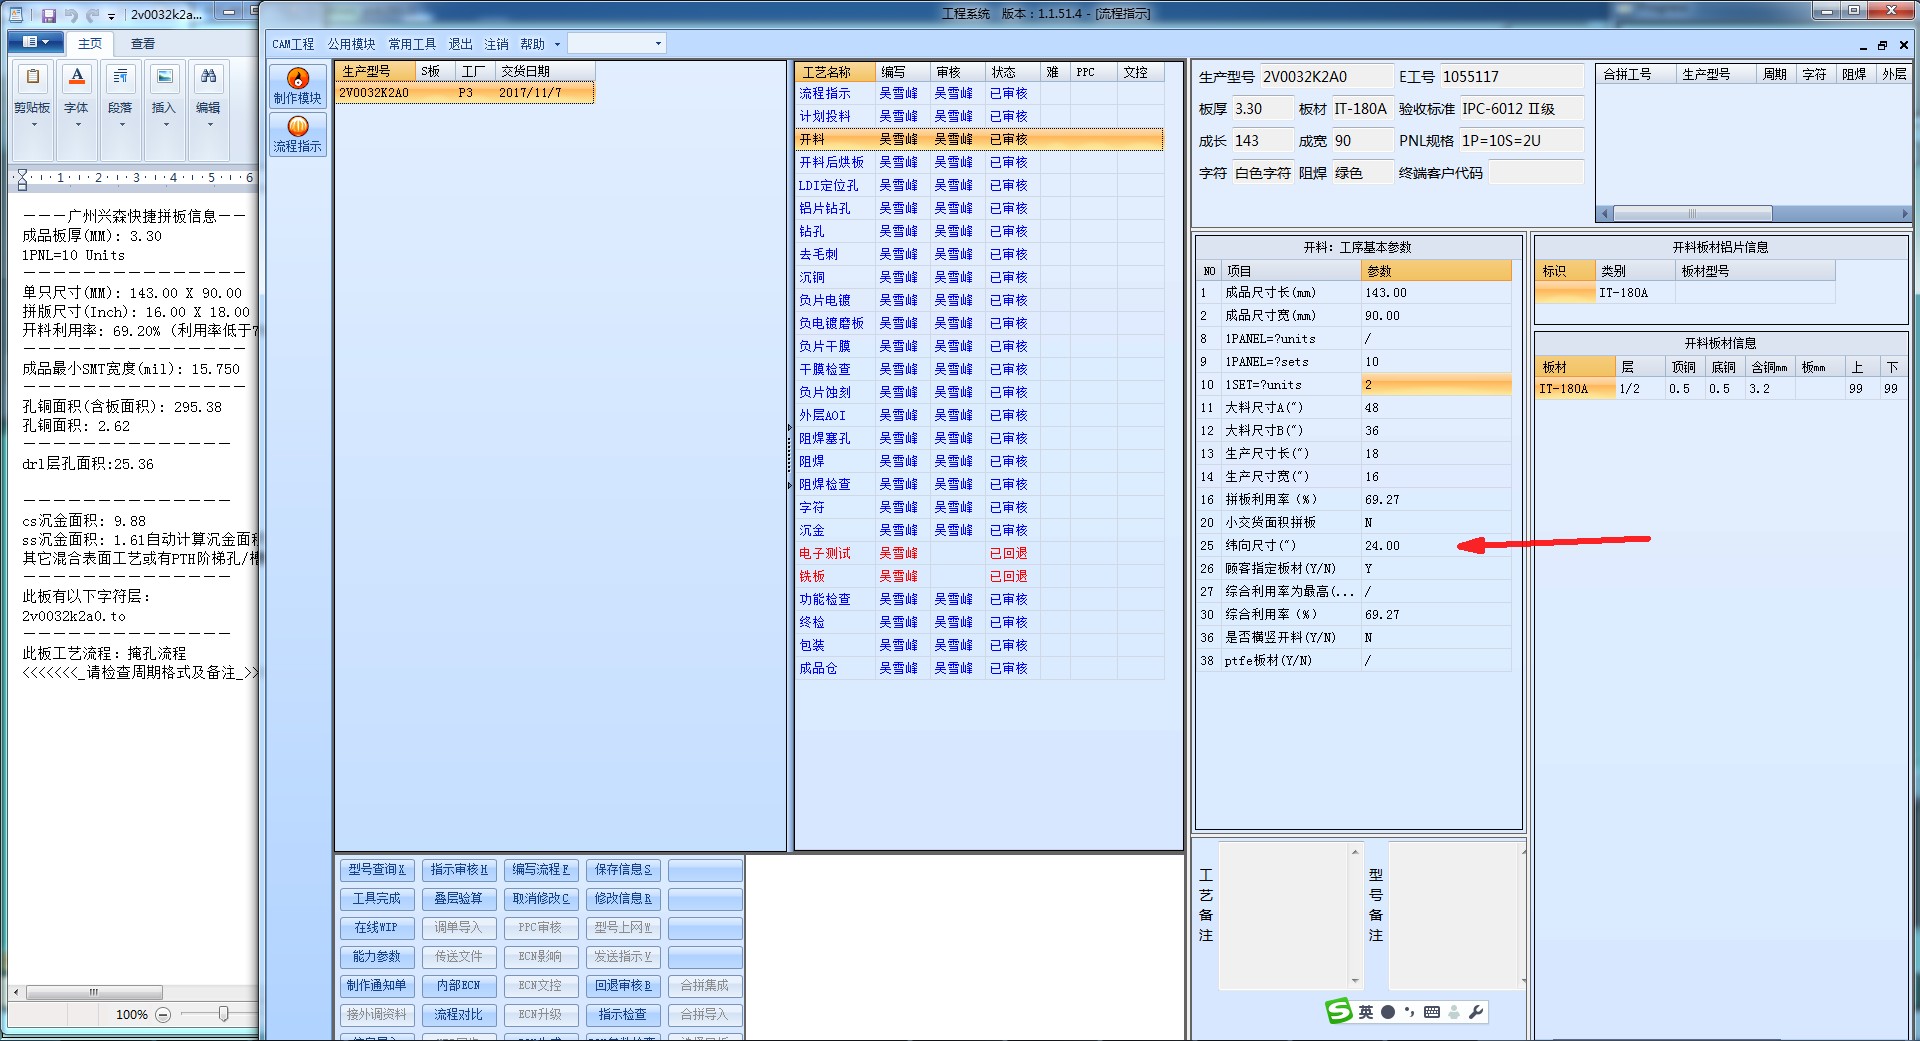Screen dimensions: 1920x1041
Task: Click the 工艺名称 column header
Action: click(x=836, y=72)
